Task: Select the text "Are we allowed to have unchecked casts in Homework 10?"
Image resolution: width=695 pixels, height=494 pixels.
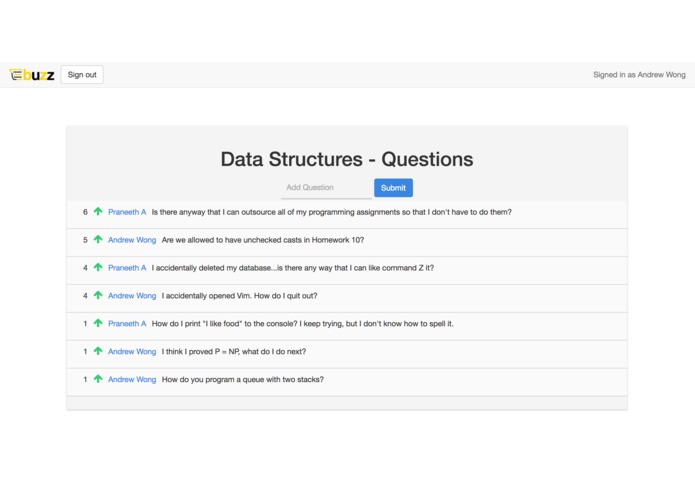Action: 263,240
